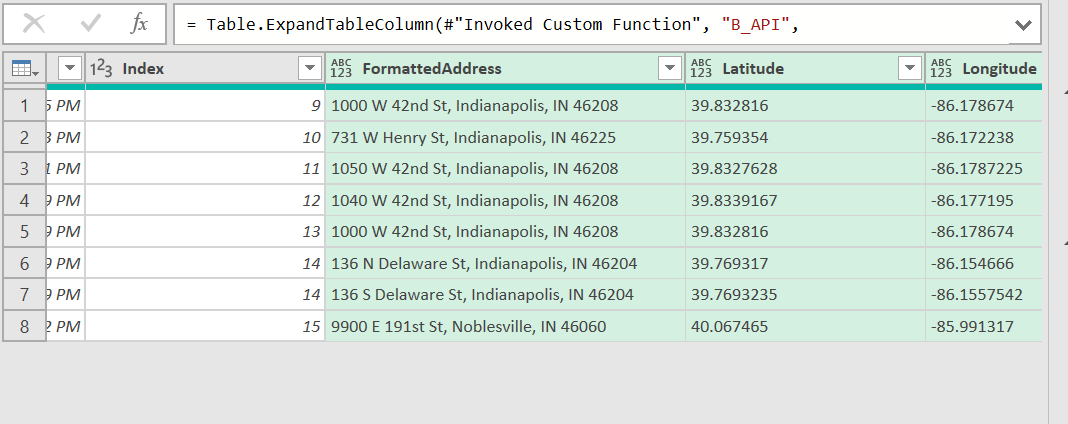The height and width of the screenshot is (424, 1068).
Task: Select the Index cell with value 11
Action: [x=205, y=168]
